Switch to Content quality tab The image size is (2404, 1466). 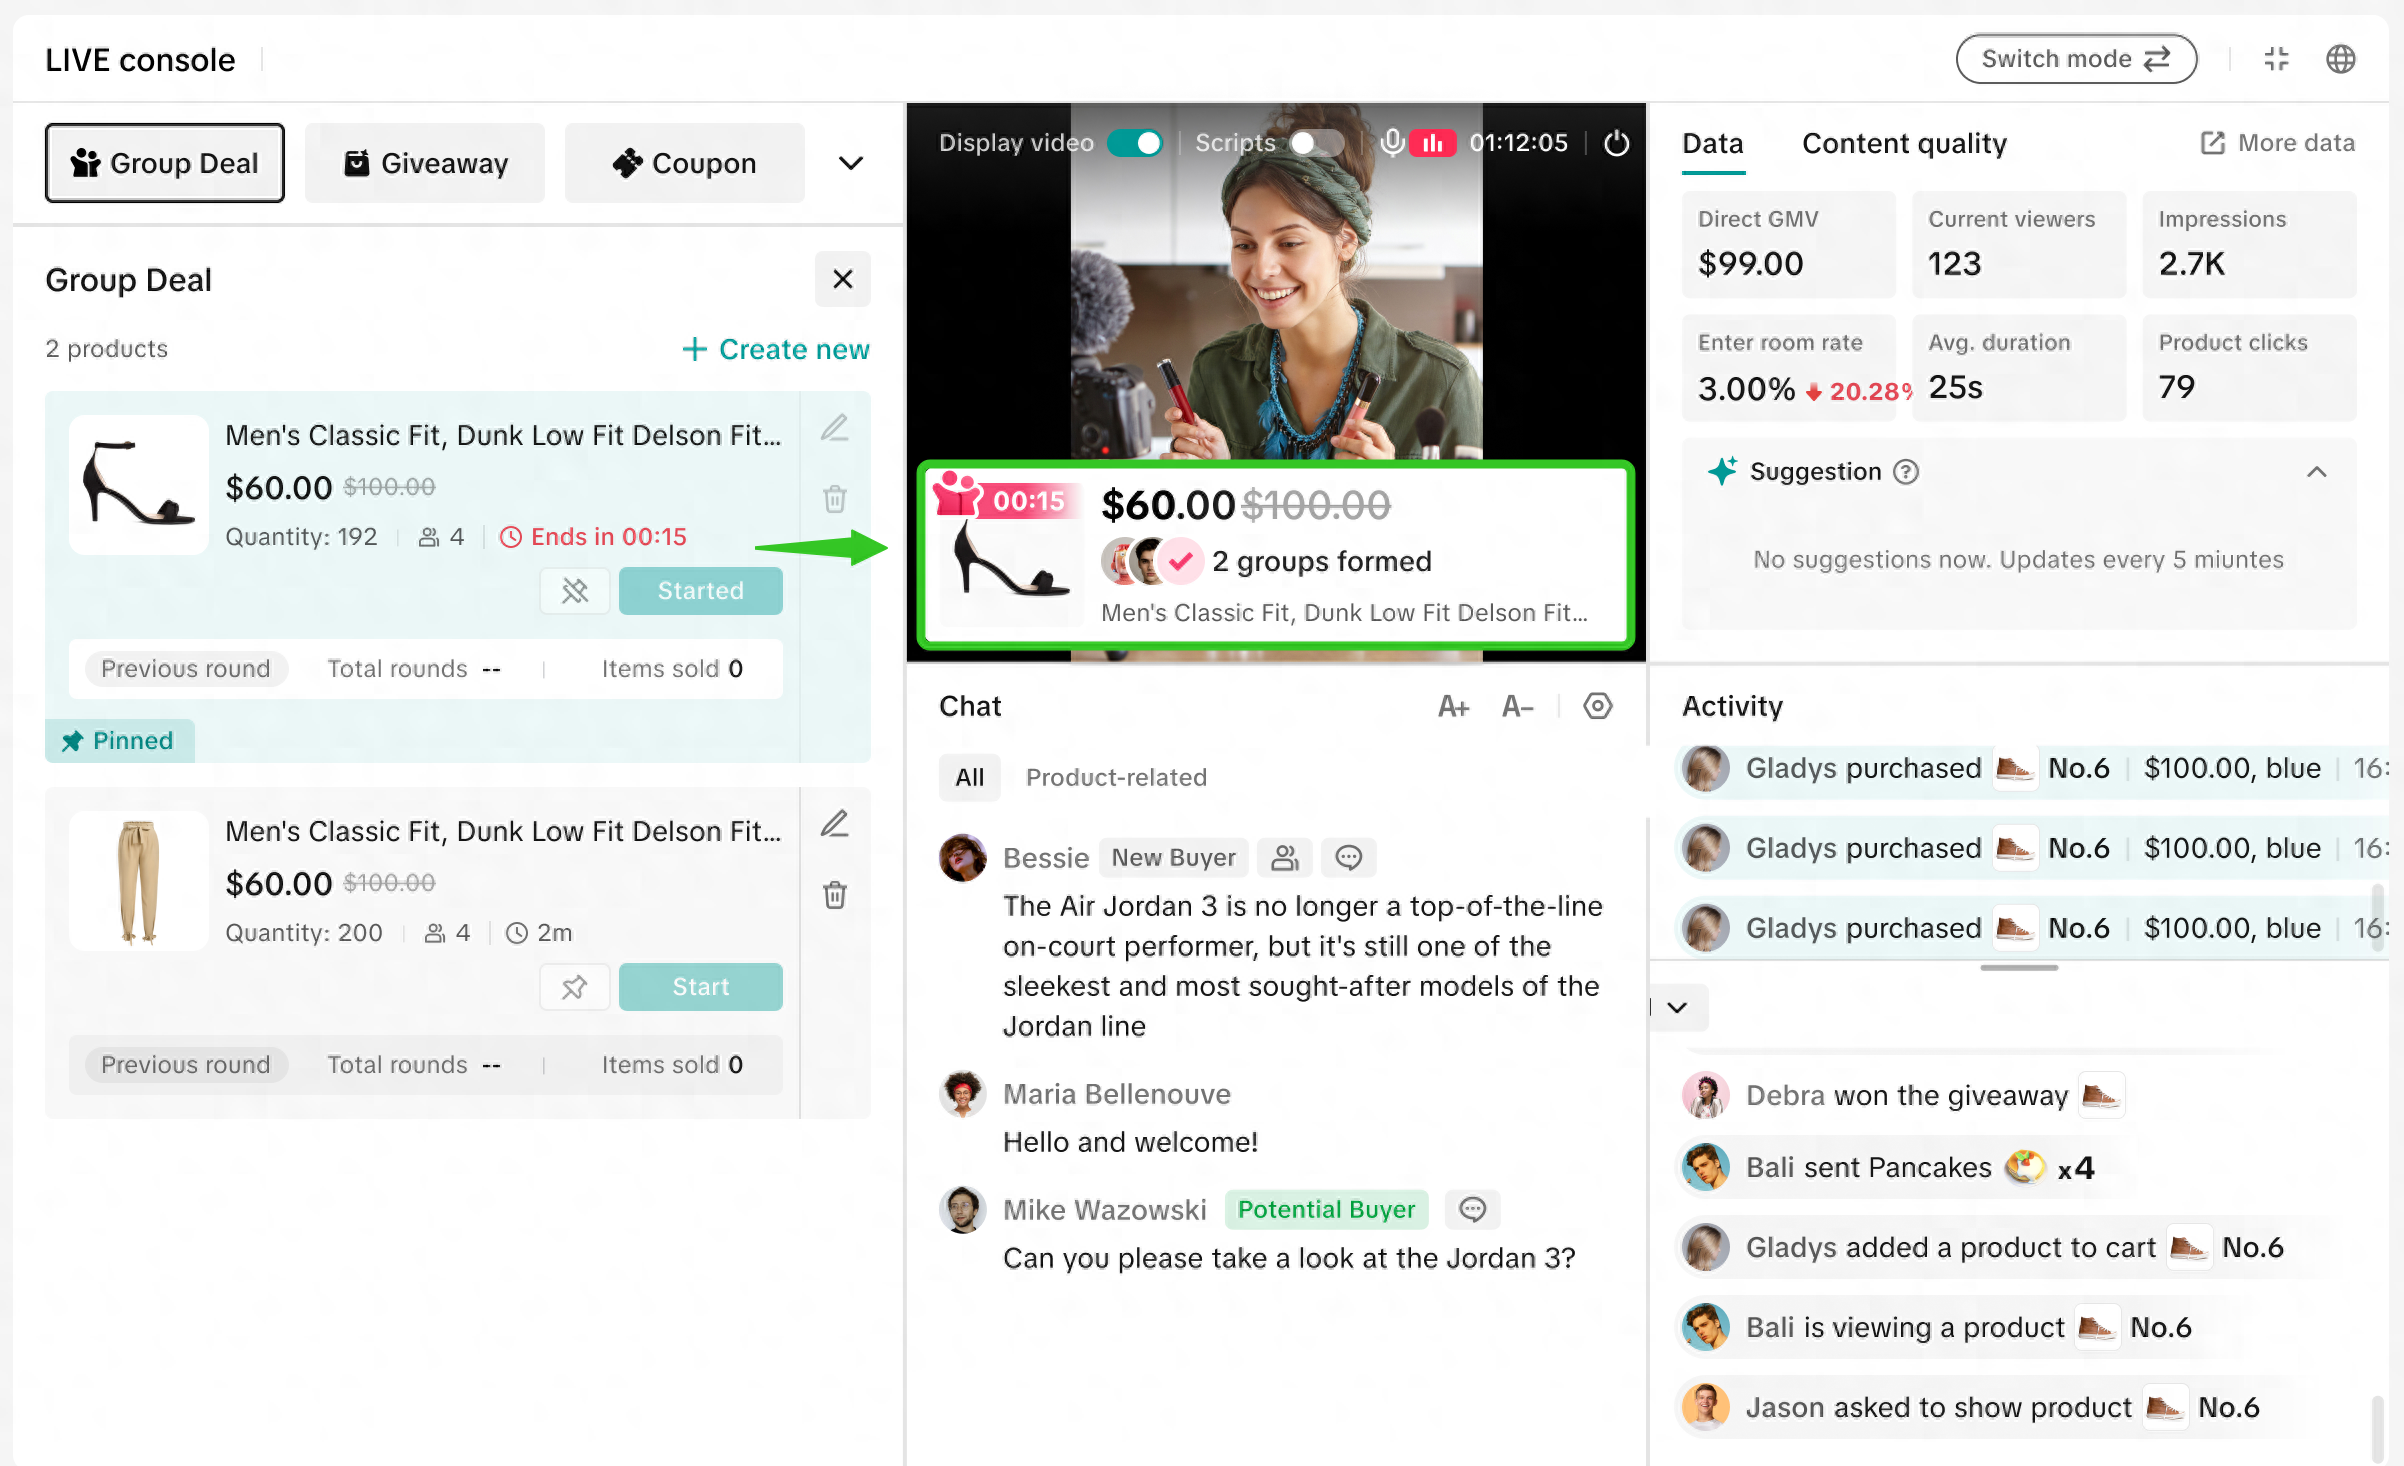(x=1904, y=143)
